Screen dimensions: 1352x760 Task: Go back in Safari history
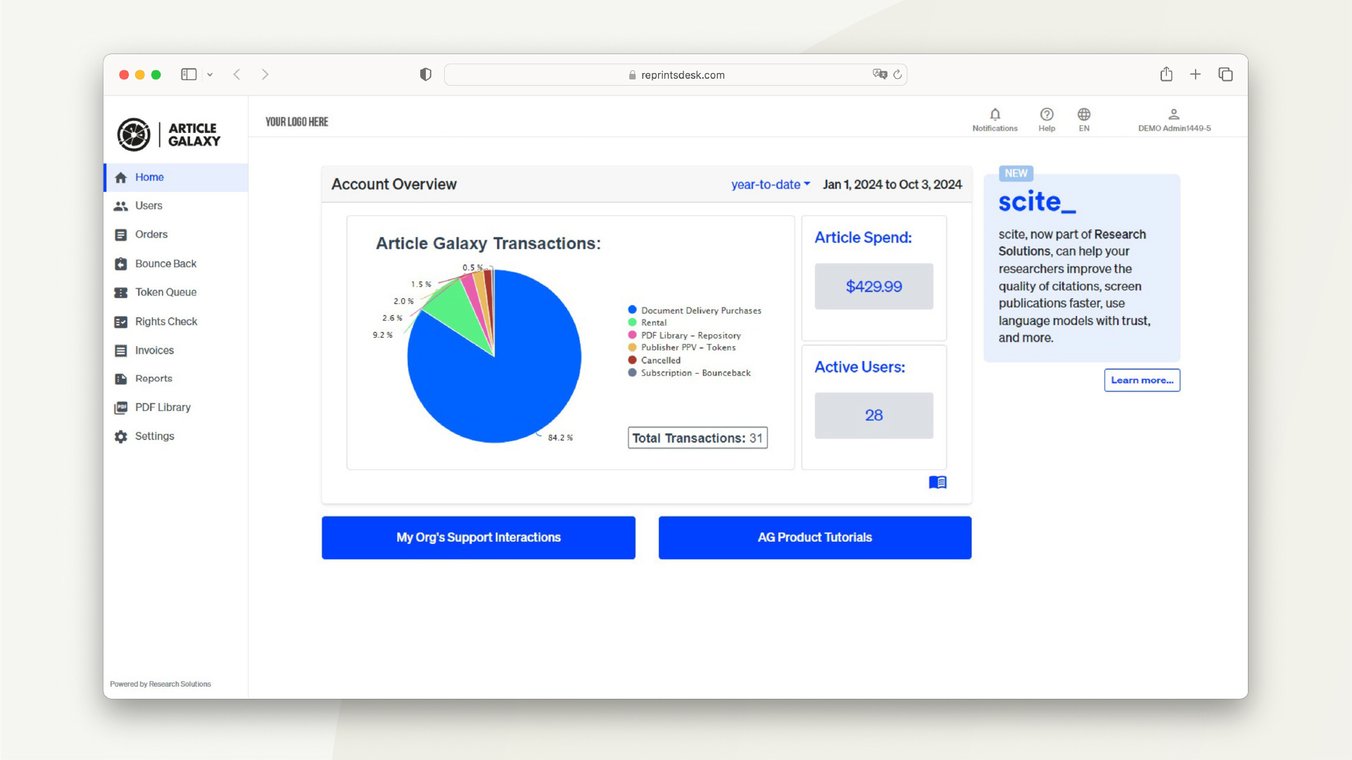[x=237, y=75]
